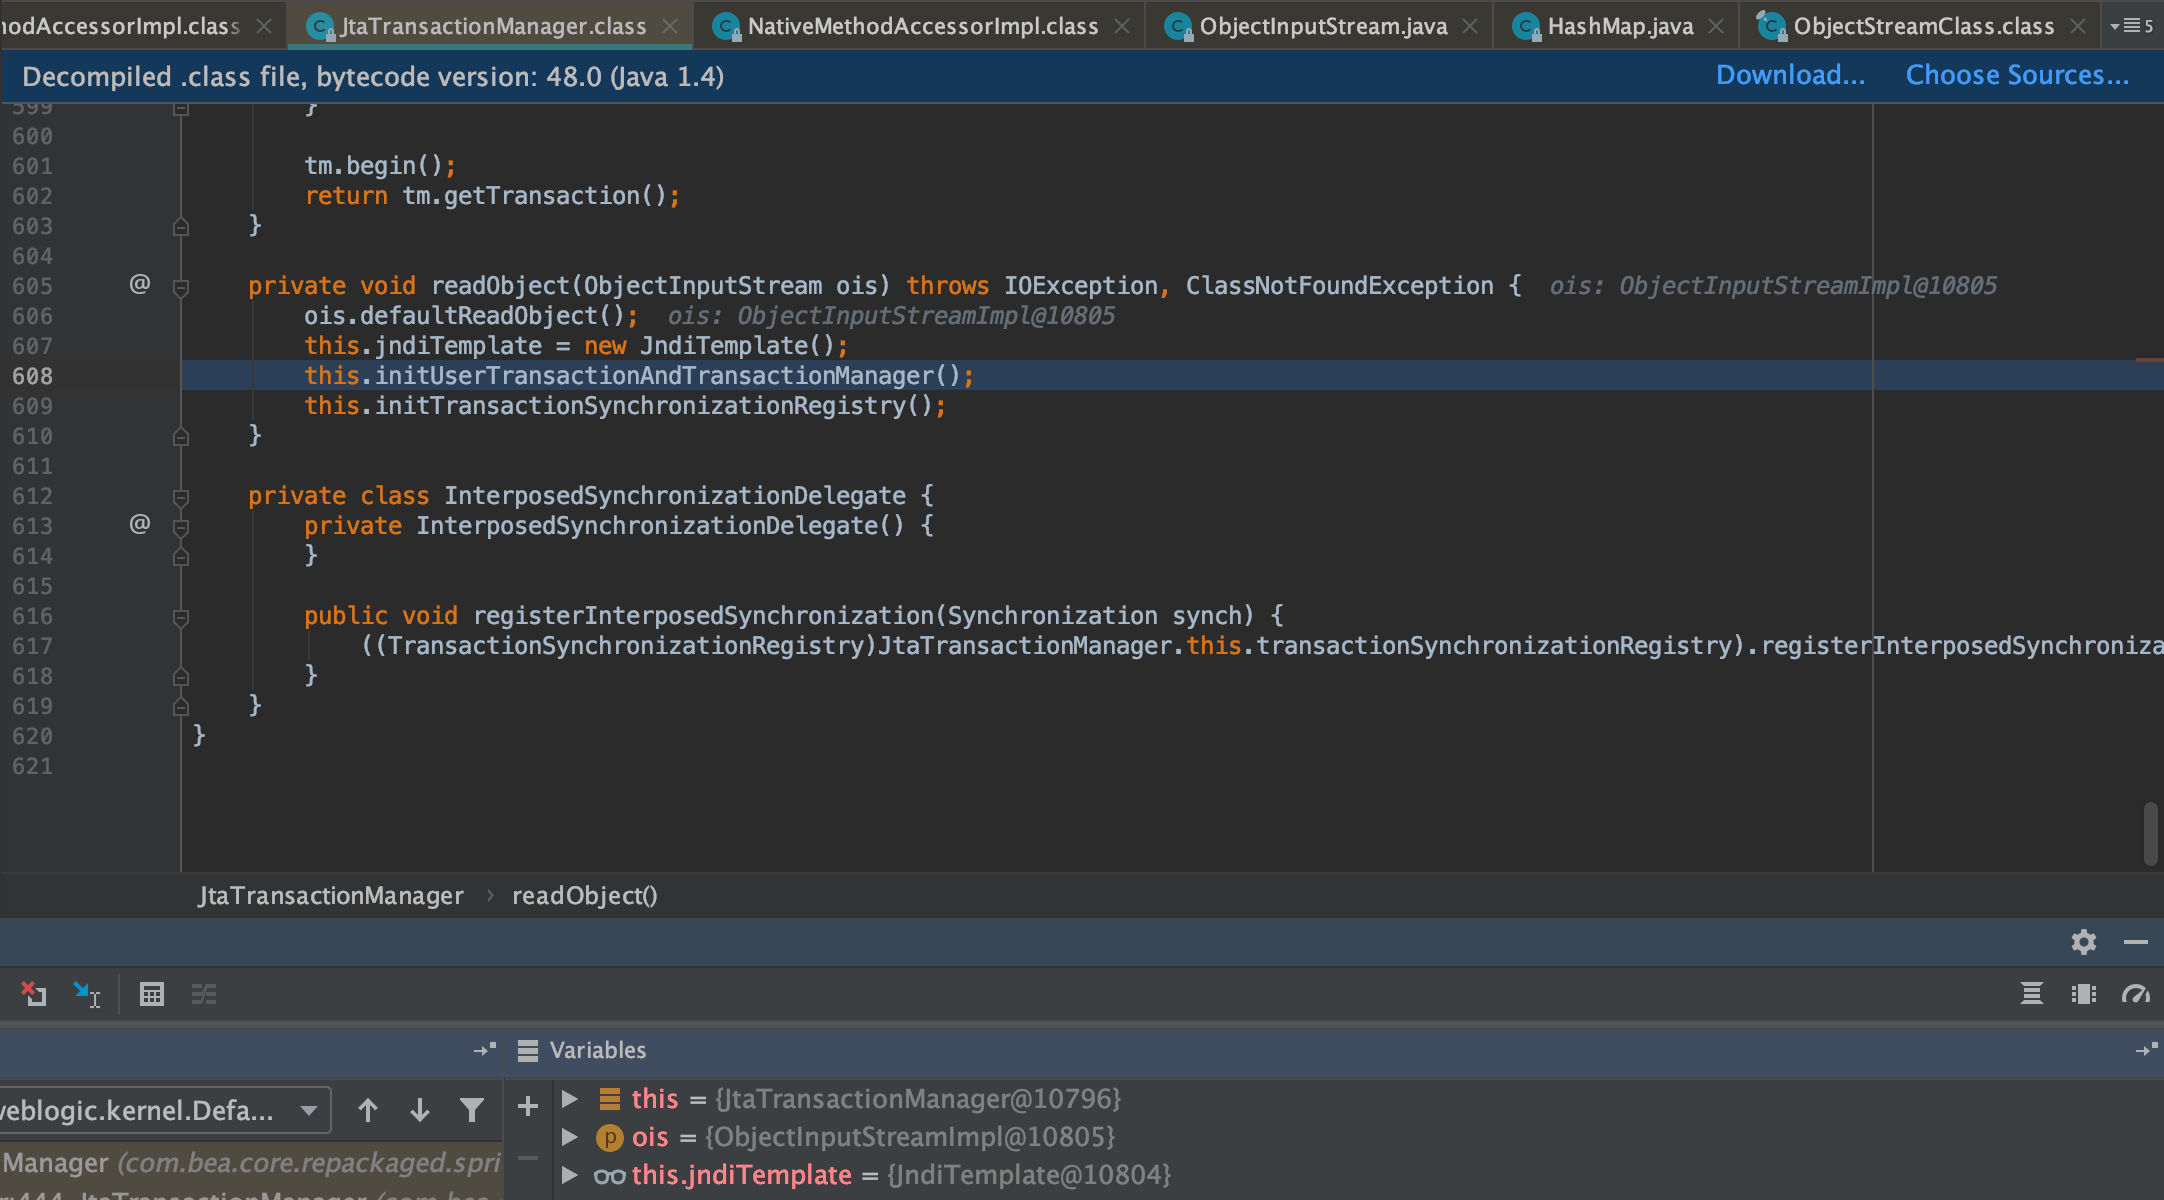Expand the 'ois' variable entry
Image resolution: width=2164 pixels, height=1200 pixels.
pos(570,1137)
